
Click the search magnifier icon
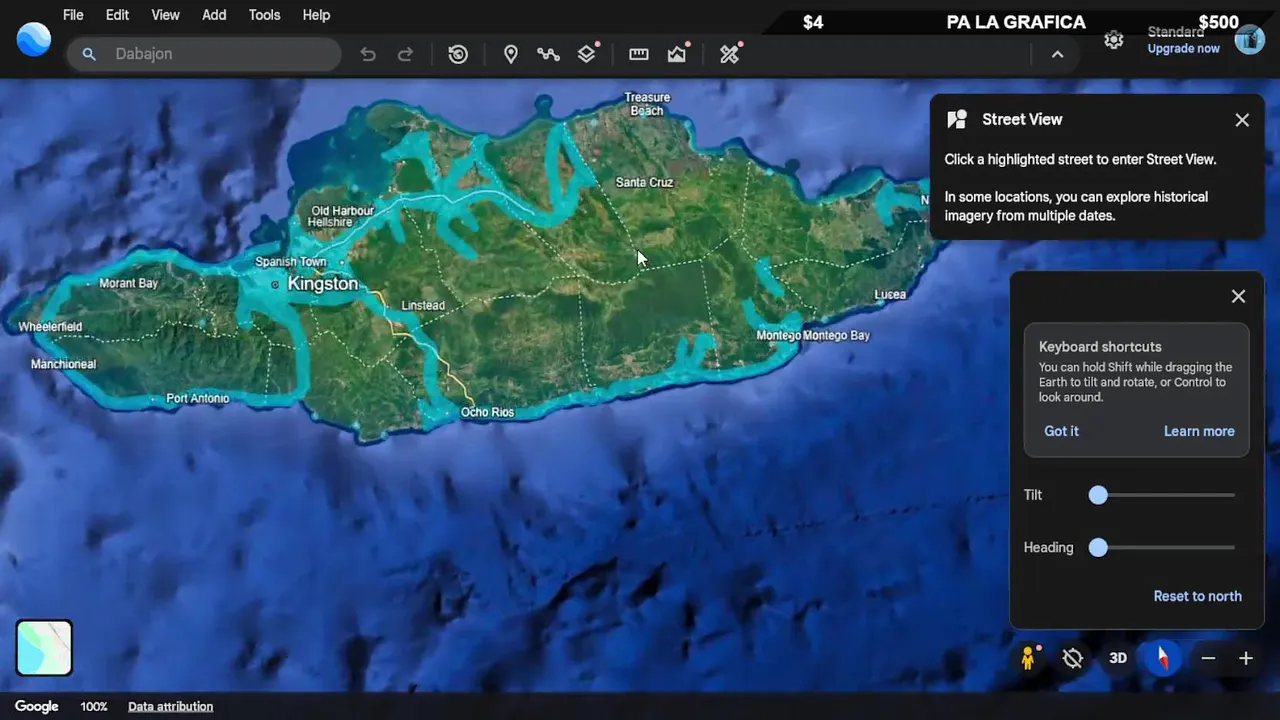(89, 54)
